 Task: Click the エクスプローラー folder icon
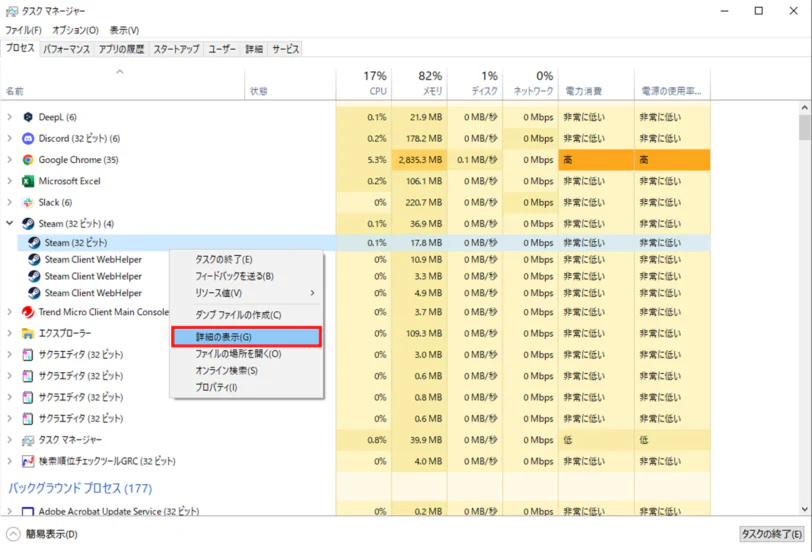click(28, 333)
